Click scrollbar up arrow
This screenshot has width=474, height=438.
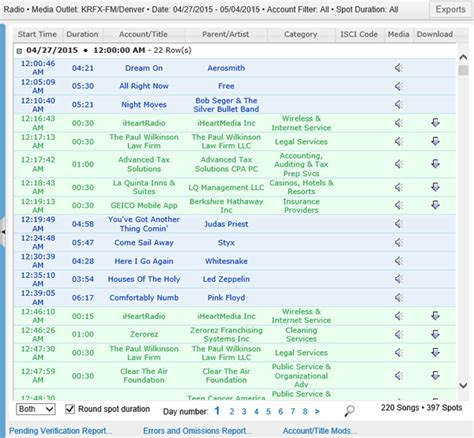[x=463, y=57]
